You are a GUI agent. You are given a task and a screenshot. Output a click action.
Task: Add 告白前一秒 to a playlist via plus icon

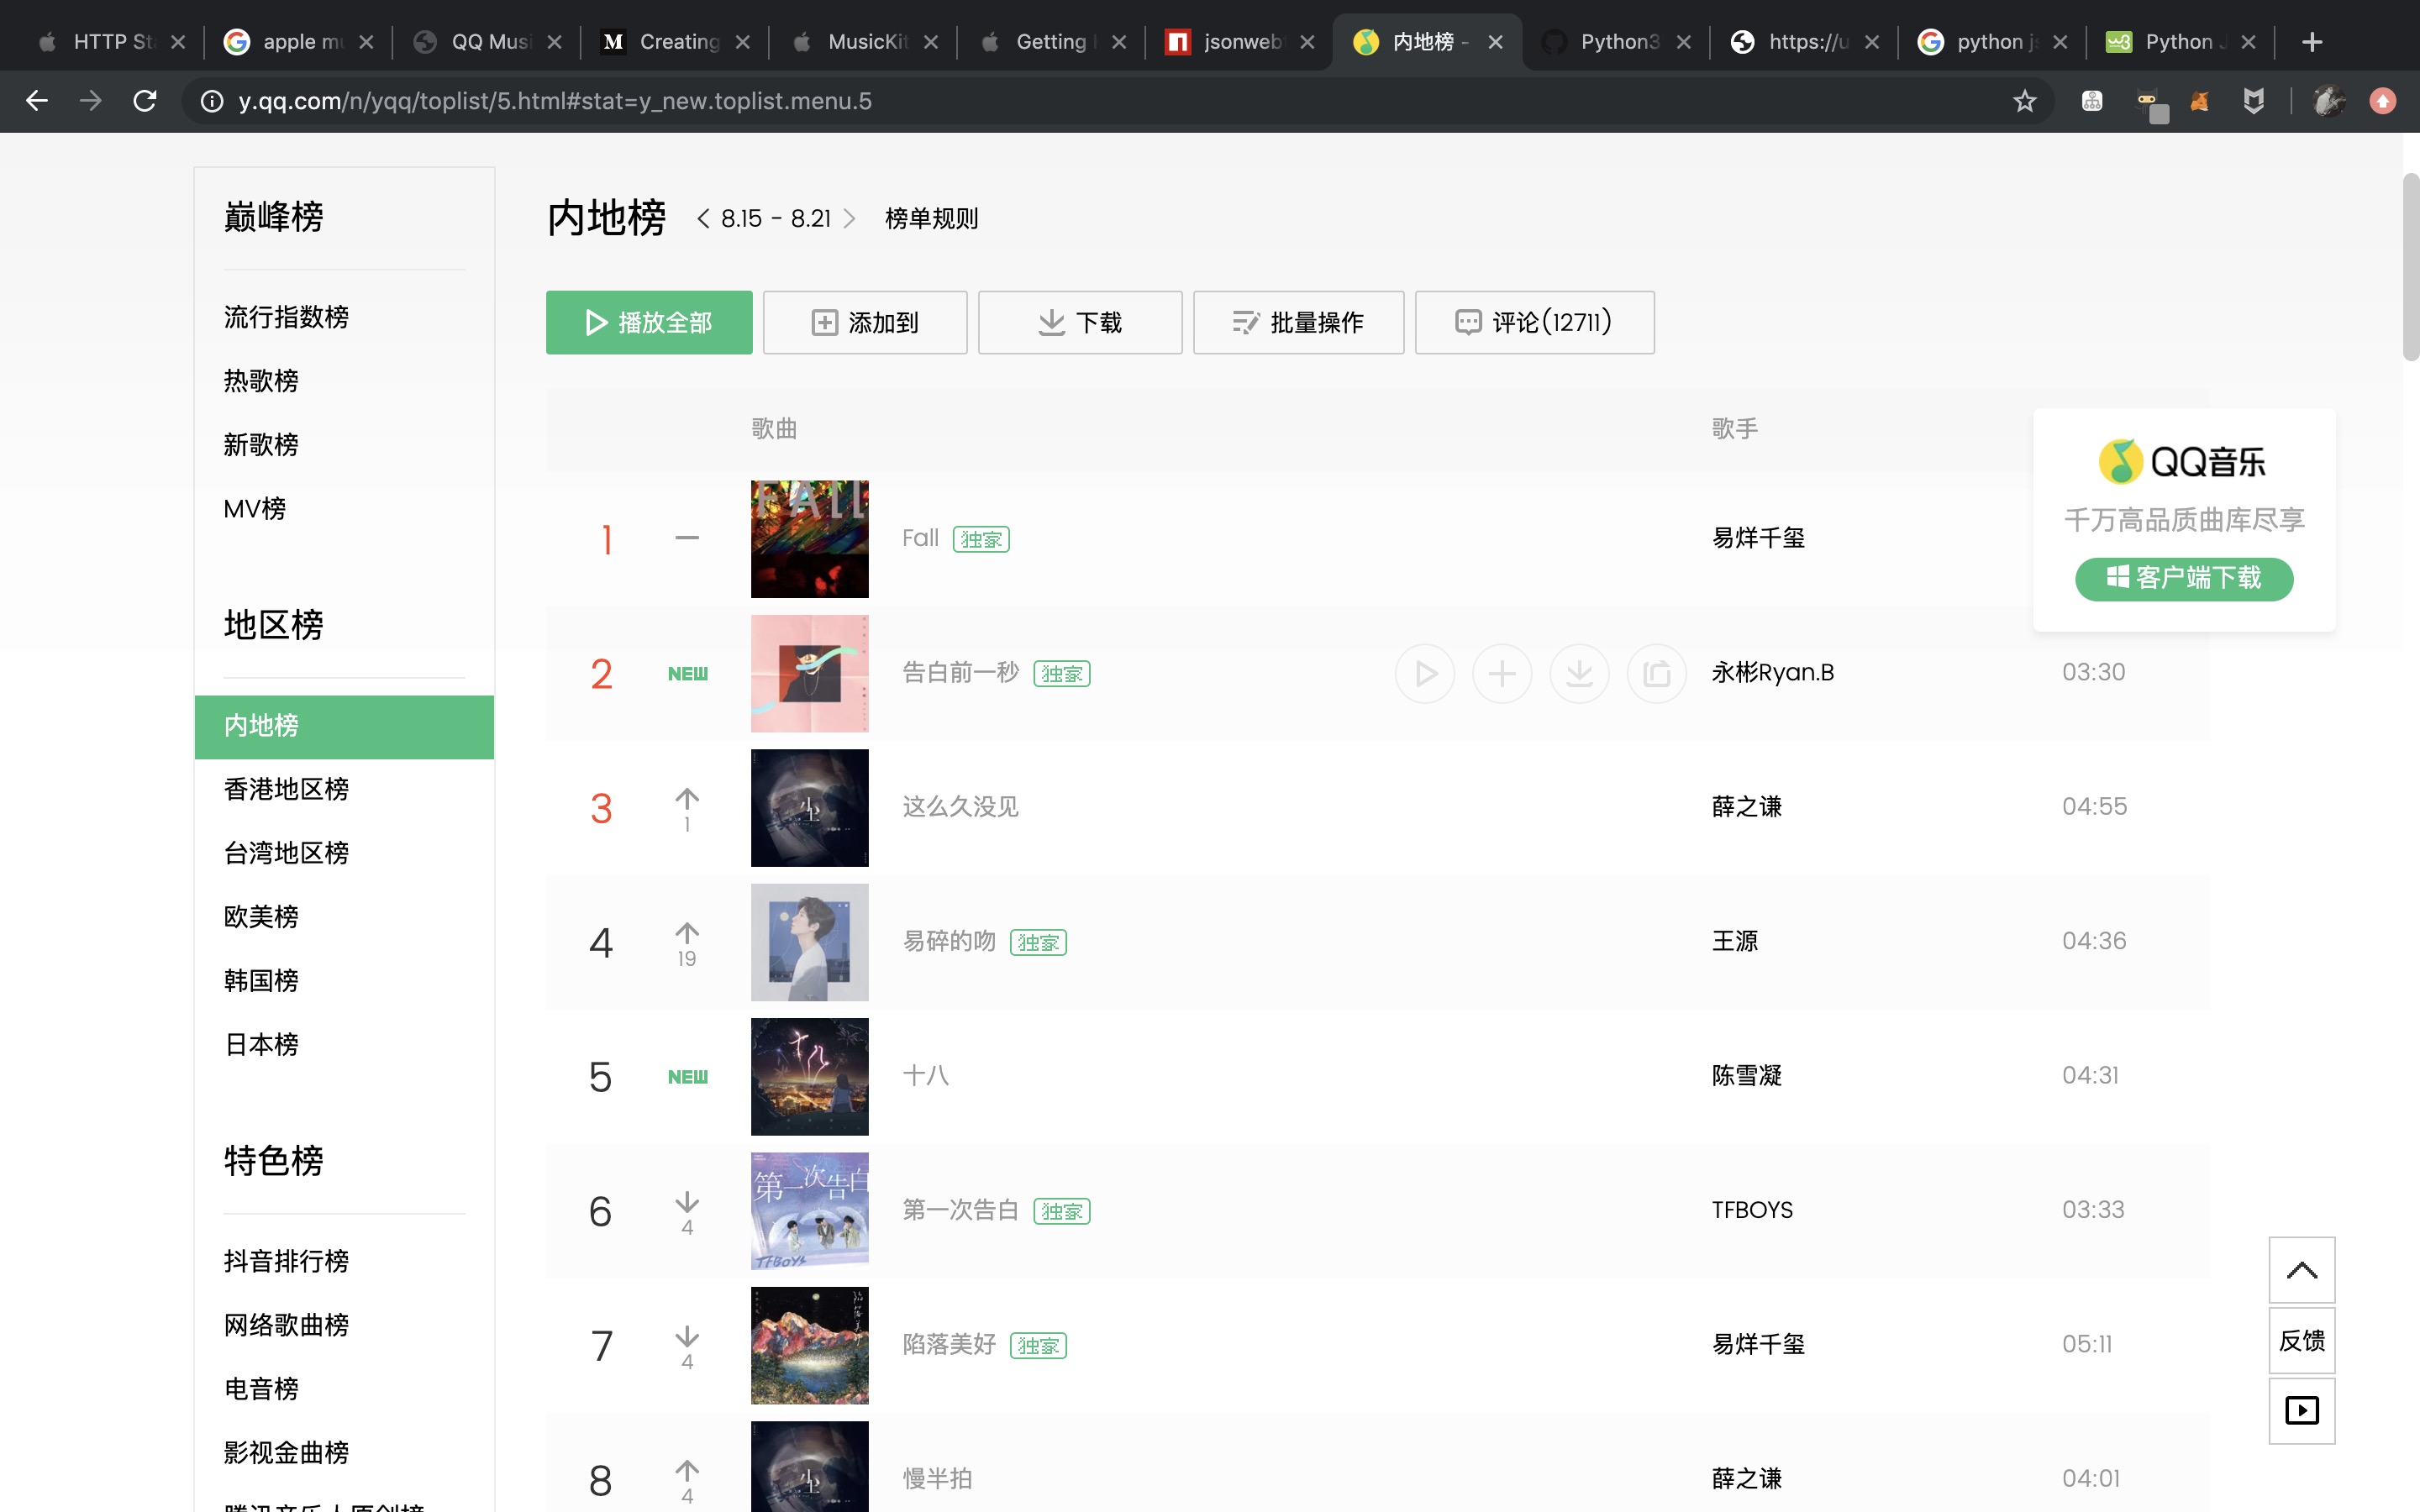point(1501,673)
